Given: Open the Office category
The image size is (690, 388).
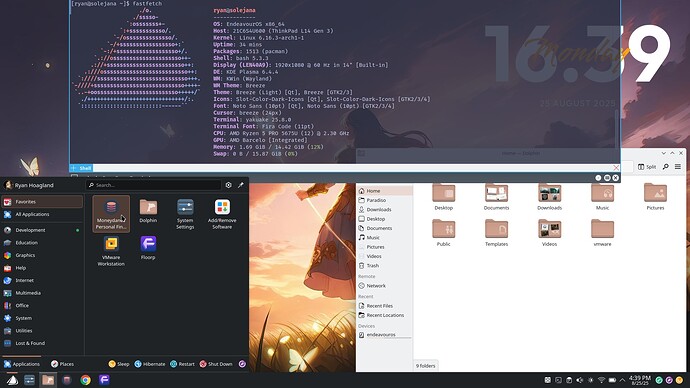Looking at the screenshot, I should click(x=42, y=305).
